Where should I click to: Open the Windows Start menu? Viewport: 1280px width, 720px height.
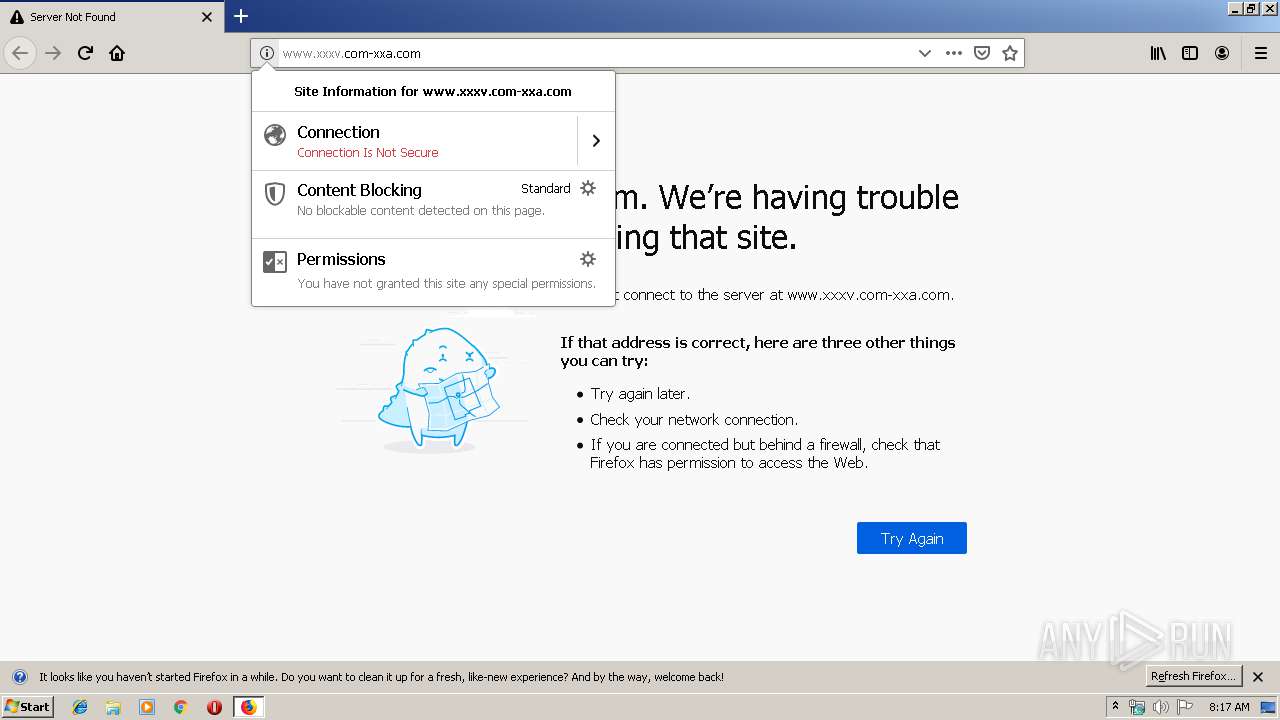coord(28,707)
